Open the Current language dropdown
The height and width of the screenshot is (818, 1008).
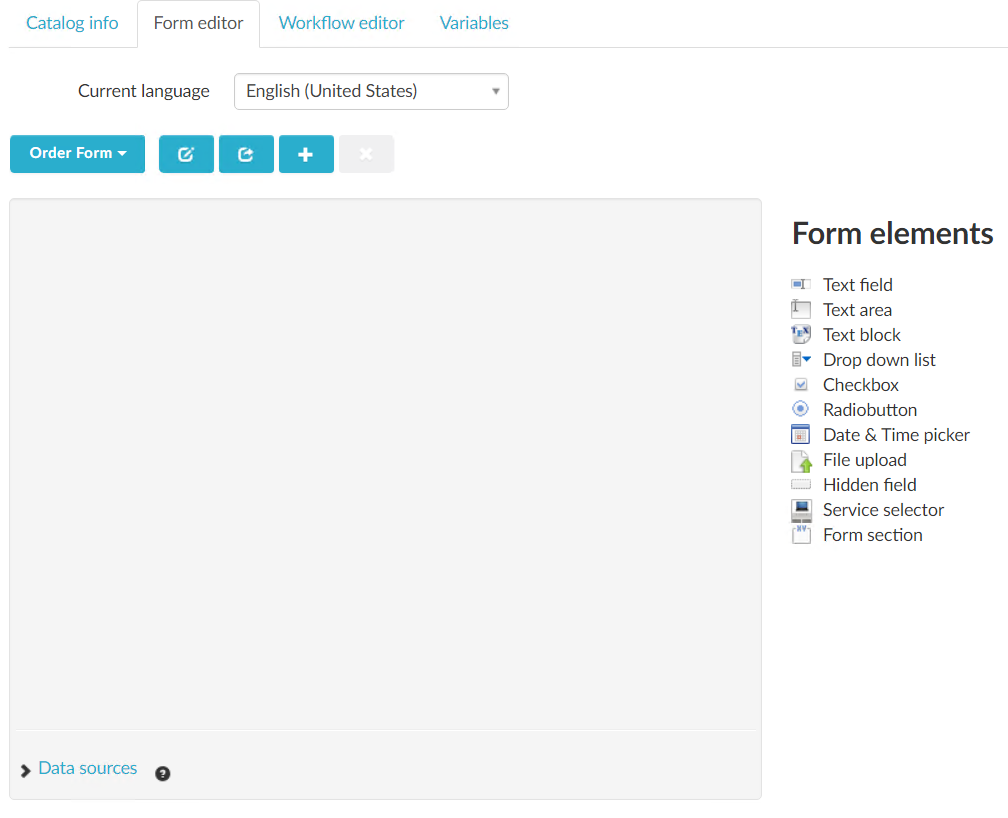(371, 91)
